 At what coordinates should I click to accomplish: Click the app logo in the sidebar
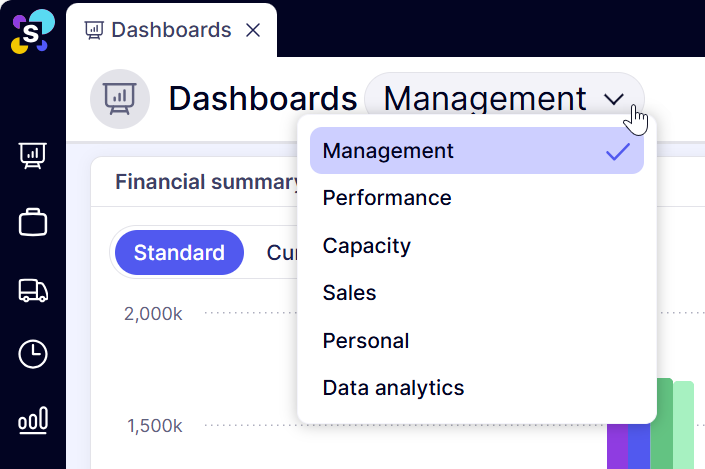(x=33, y=30)
